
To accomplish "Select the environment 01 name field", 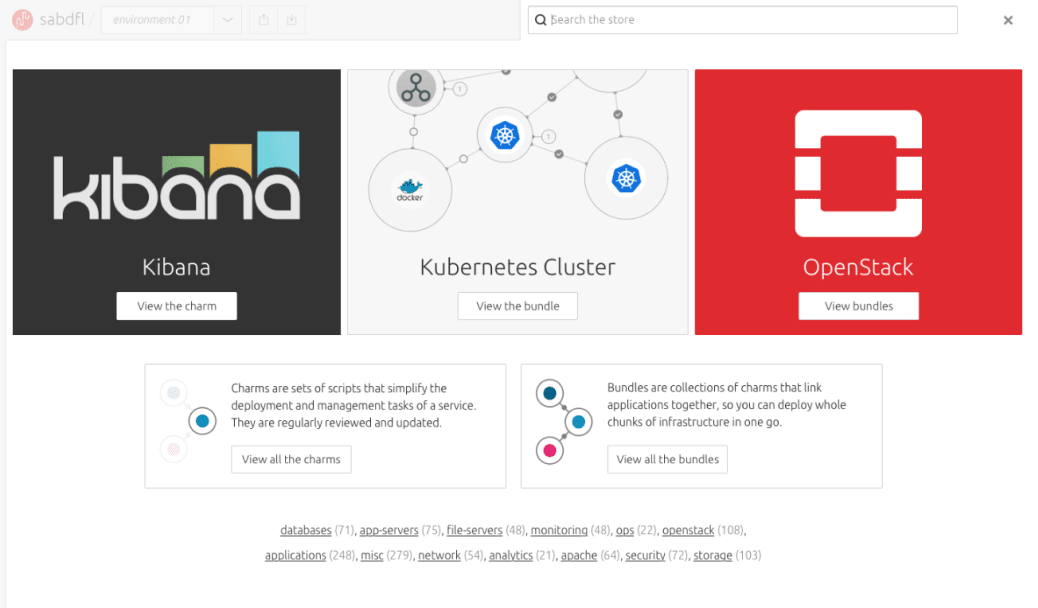I will click(158, 20).
